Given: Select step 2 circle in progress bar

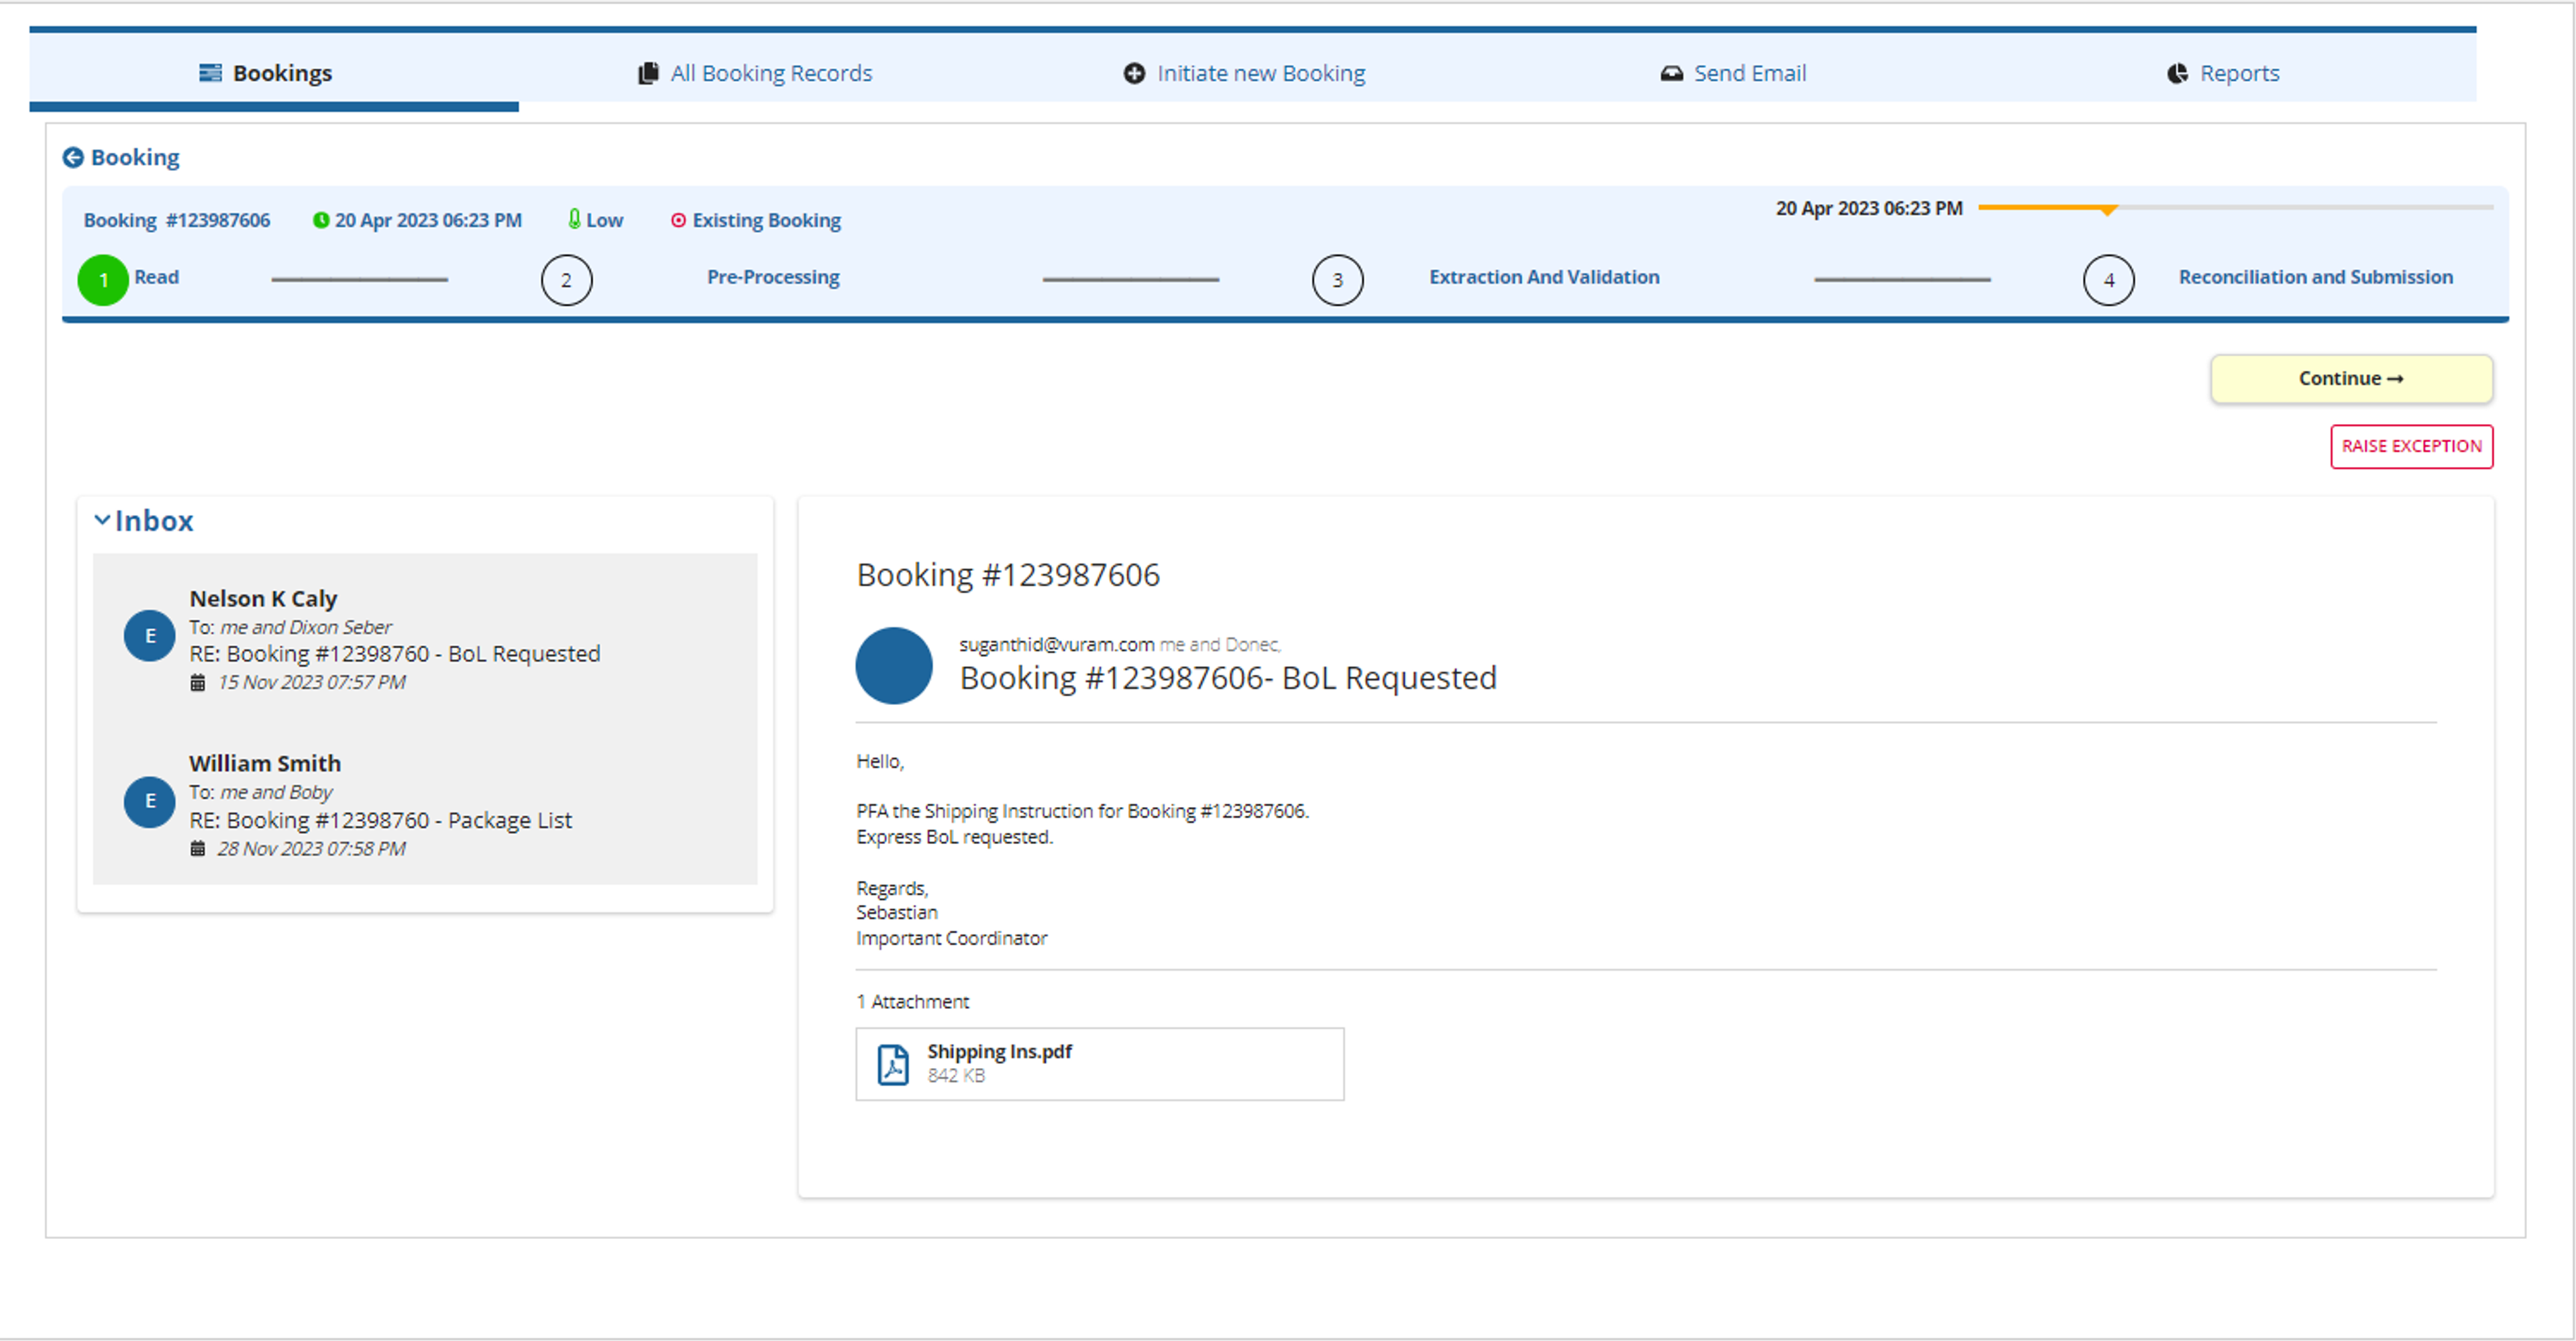Looking at the screenshot, I should [x=566, y=280].
